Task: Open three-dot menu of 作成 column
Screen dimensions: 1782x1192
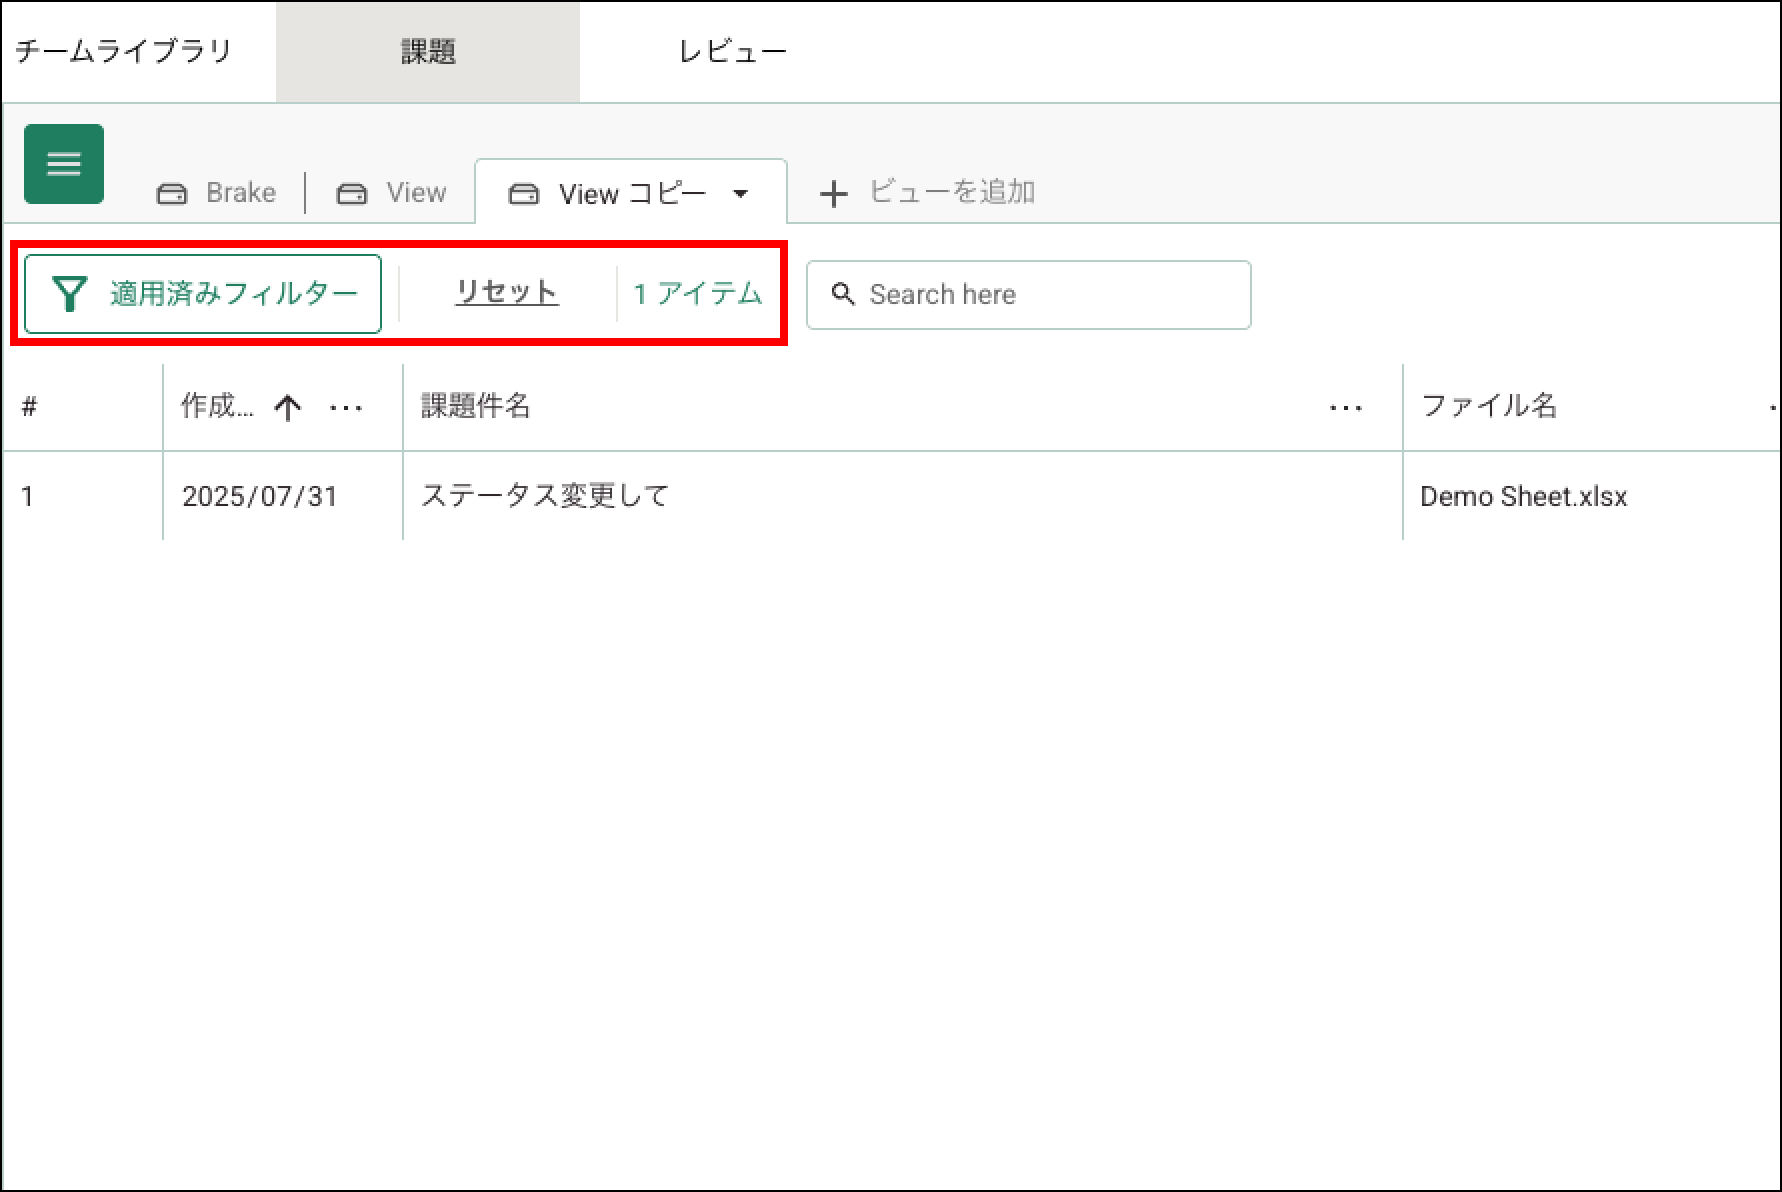Action: 346,407
